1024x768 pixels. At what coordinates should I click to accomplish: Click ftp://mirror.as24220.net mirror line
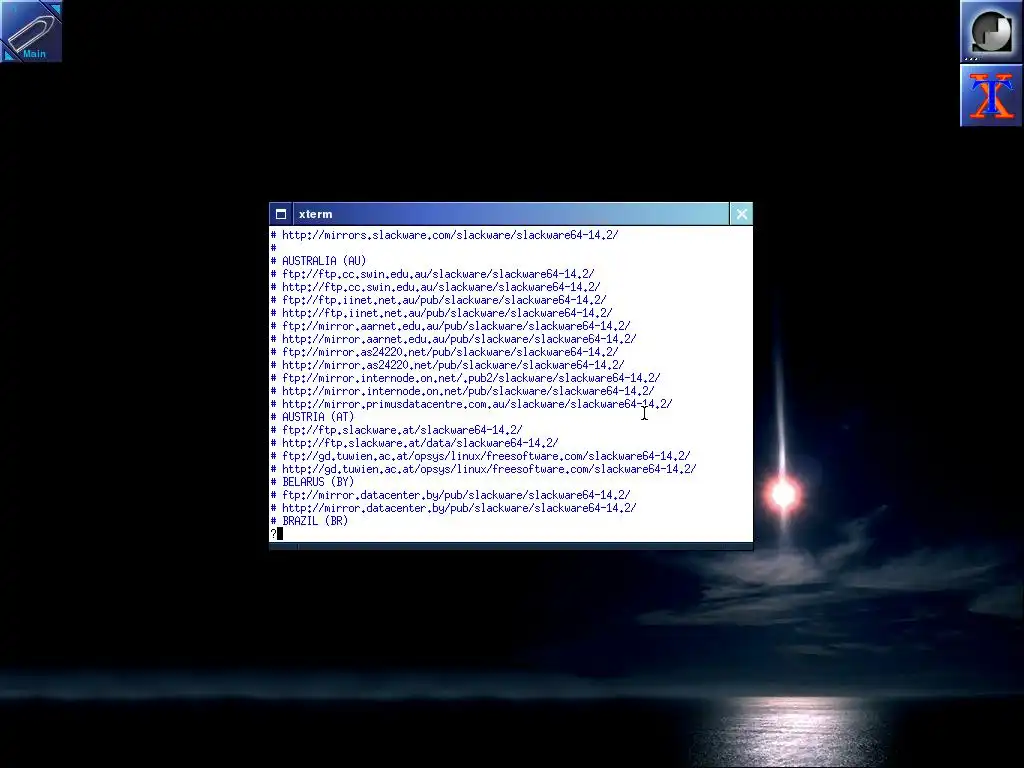[x=444, y=352]
